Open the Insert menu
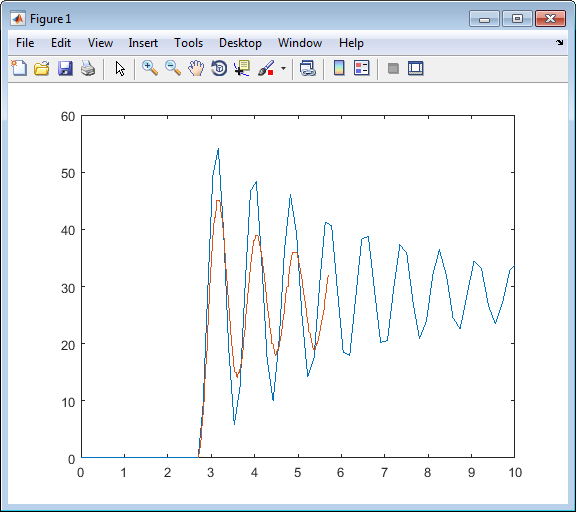 [x=143, y=43]
